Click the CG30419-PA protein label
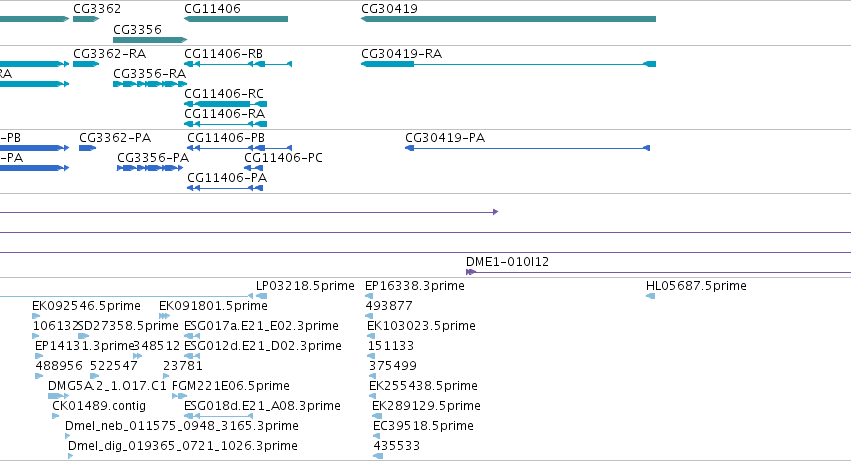 point(445,138)
